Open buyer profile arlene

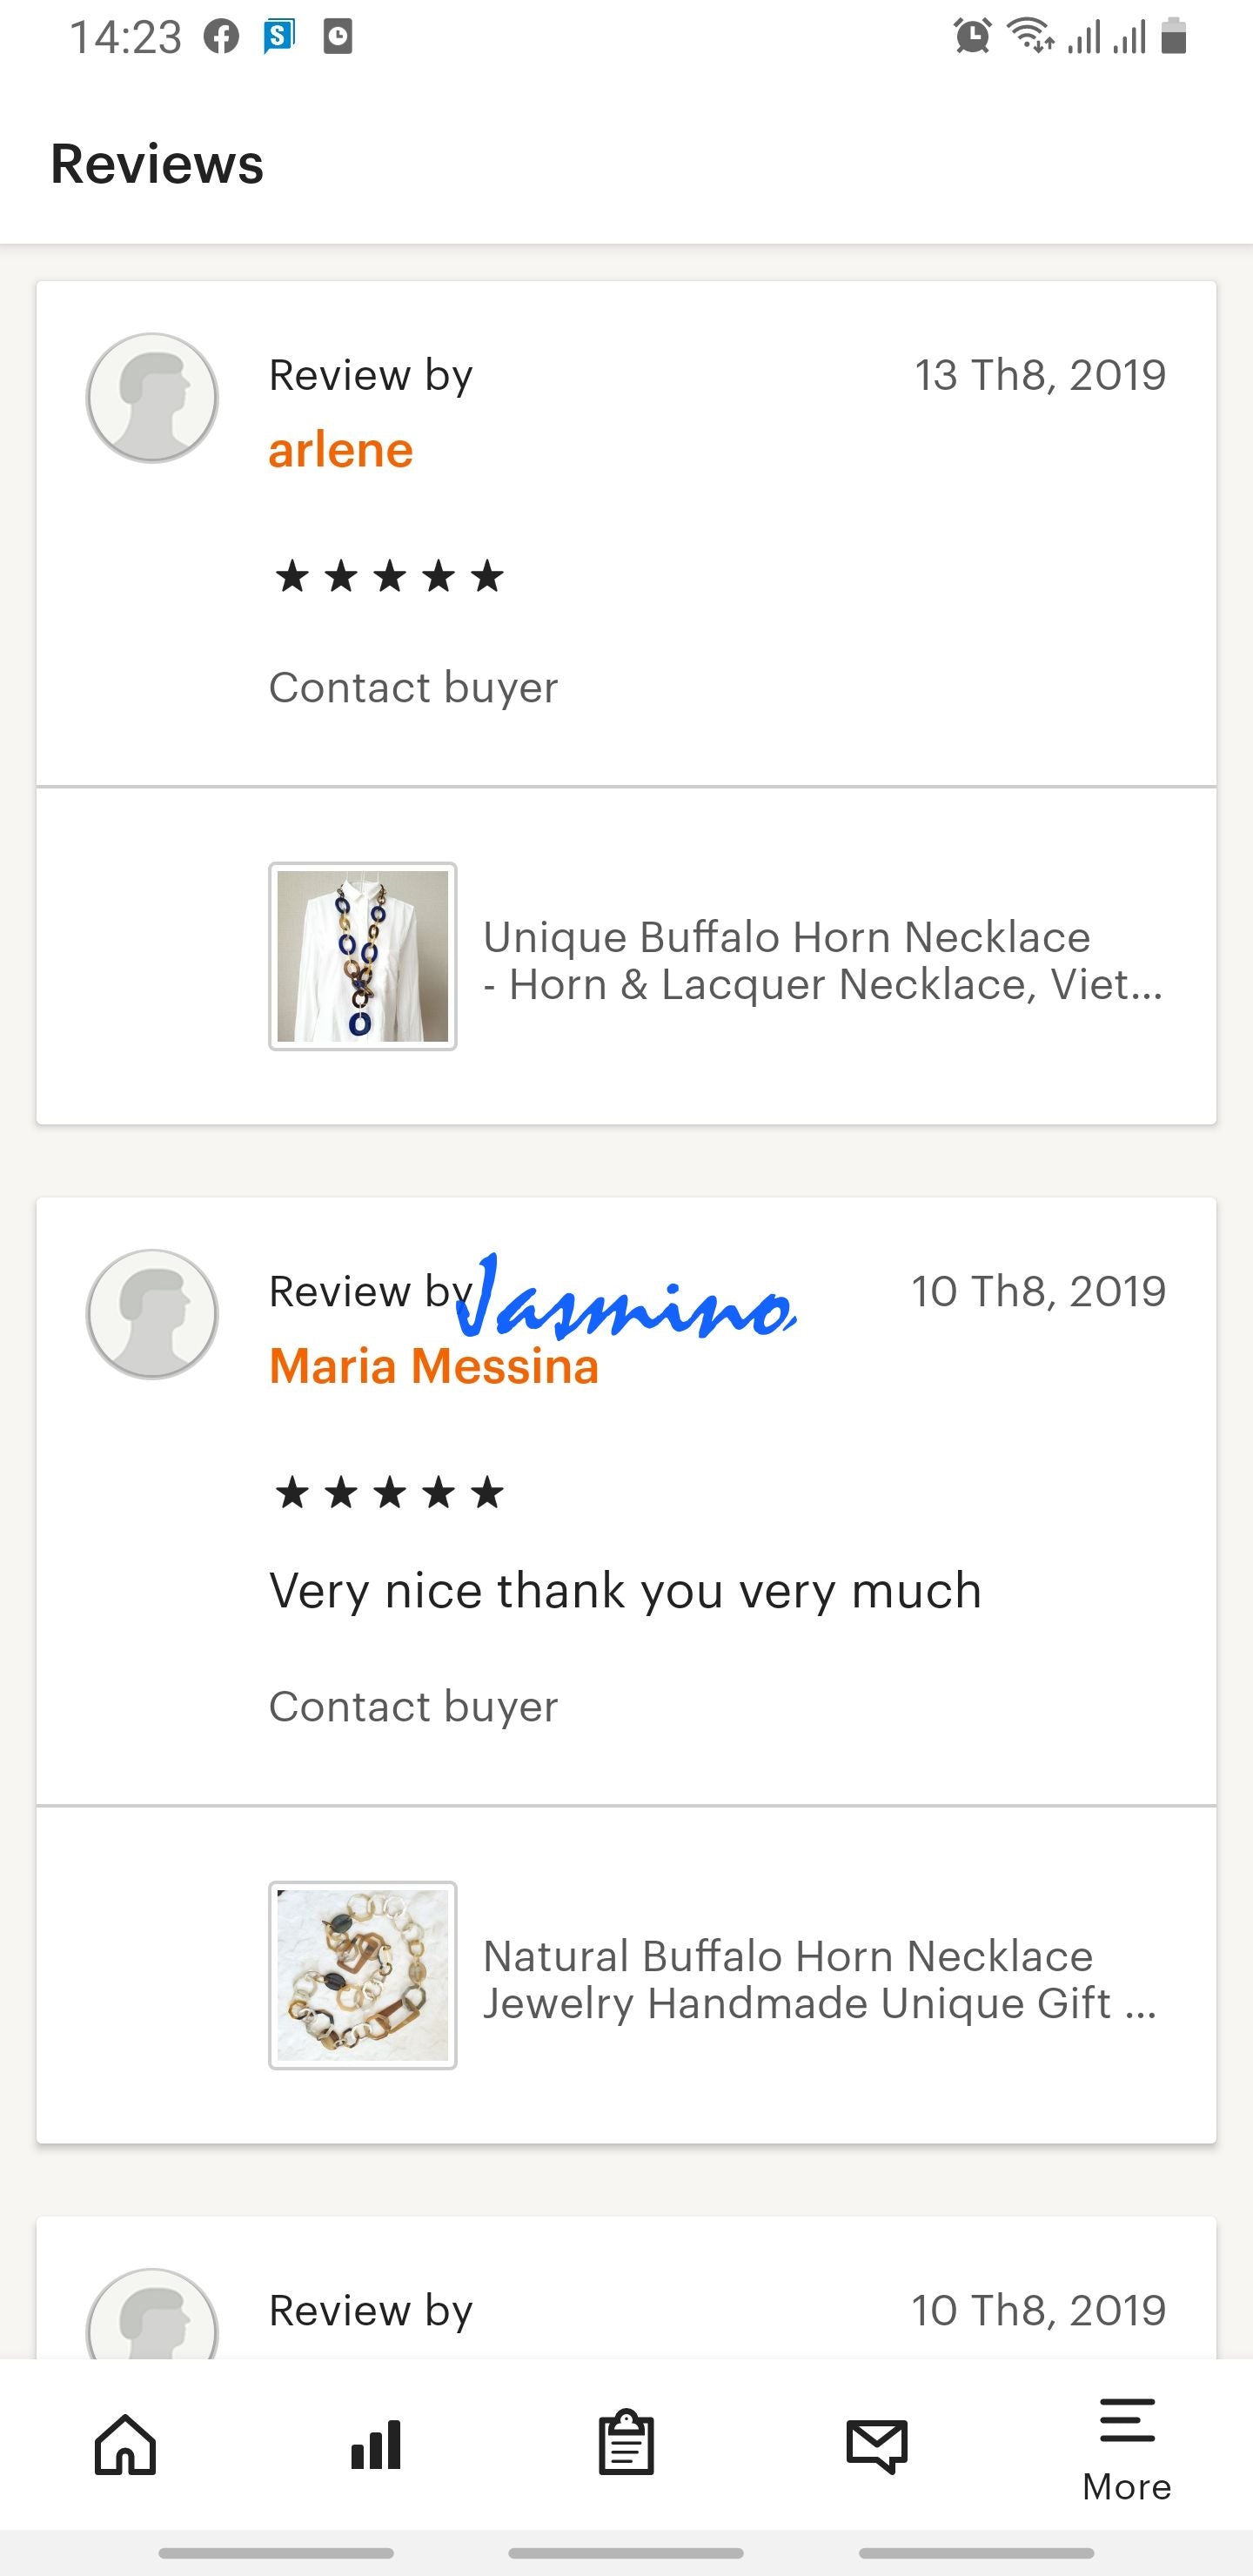(341, 450)
